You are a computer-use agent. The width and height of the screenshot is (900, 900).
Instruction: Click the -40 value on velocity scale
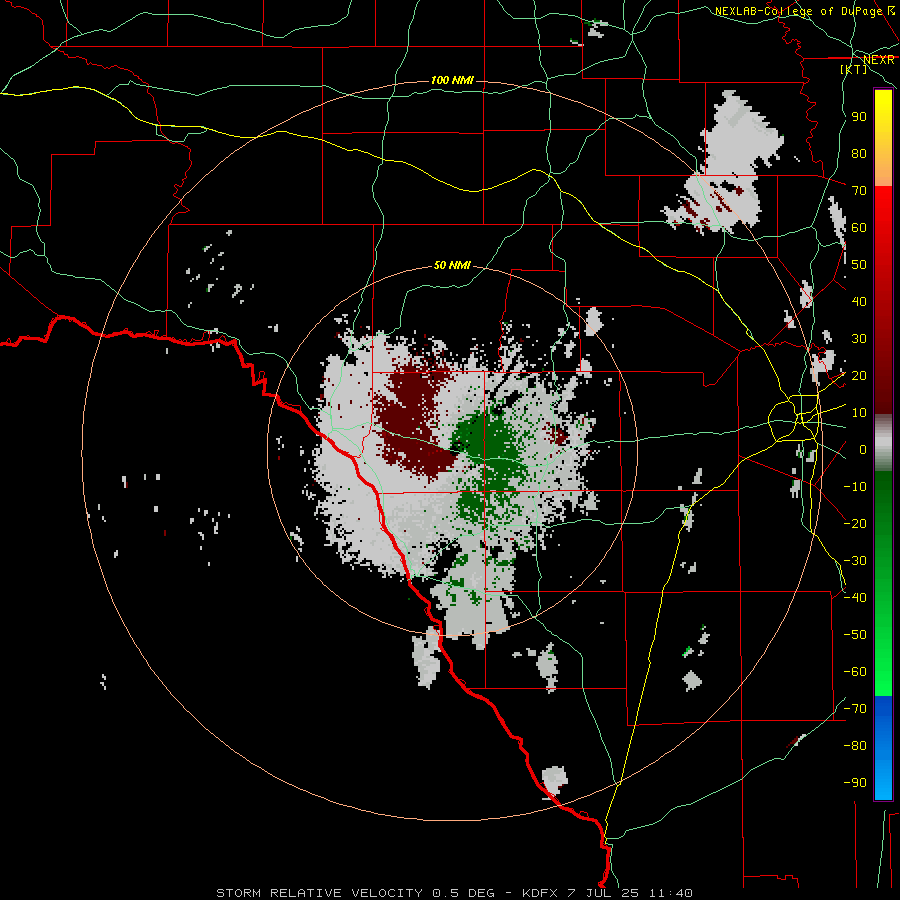tap(855, 598)
